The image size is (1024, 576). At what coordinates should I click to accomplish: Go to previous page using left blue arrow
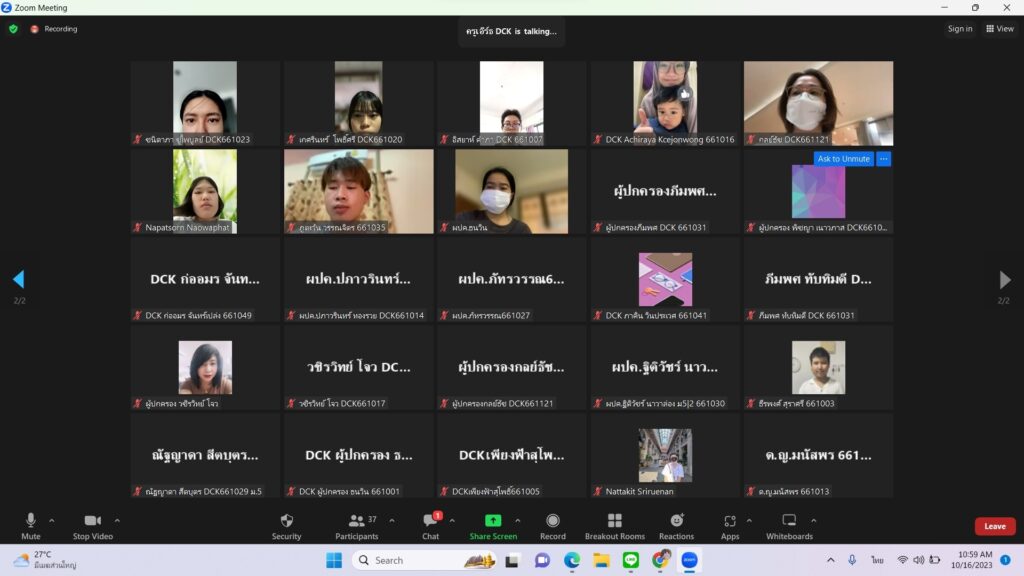[18, 279]
